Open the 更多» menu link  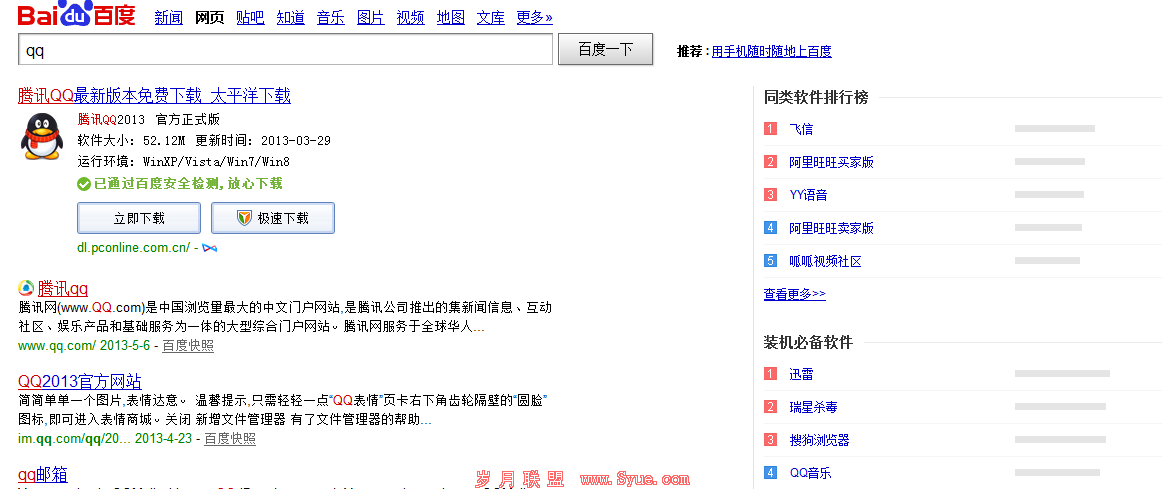(534, 17)
